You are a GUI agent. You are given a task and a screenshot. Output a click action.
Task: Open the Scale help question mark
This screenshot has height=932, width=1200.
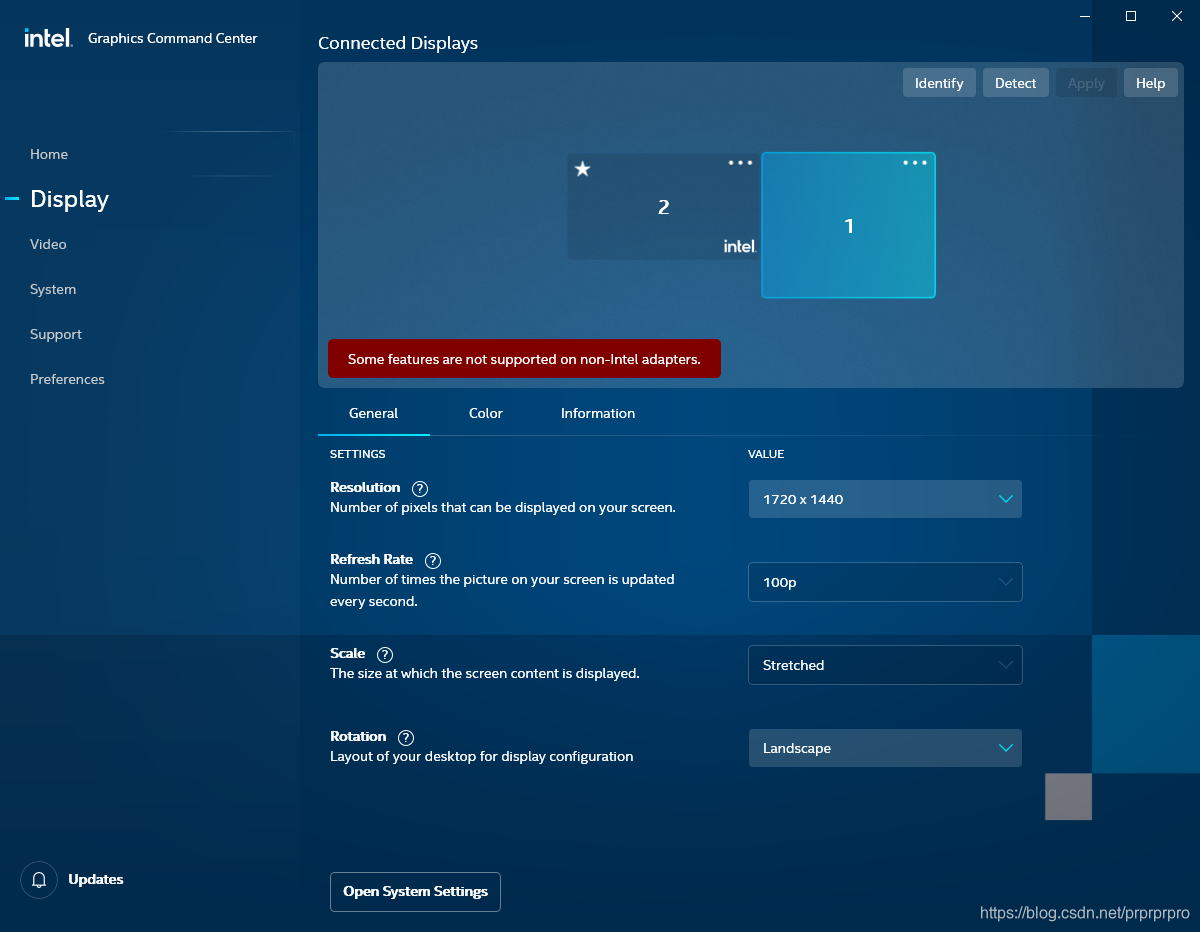tap(385, 655)
